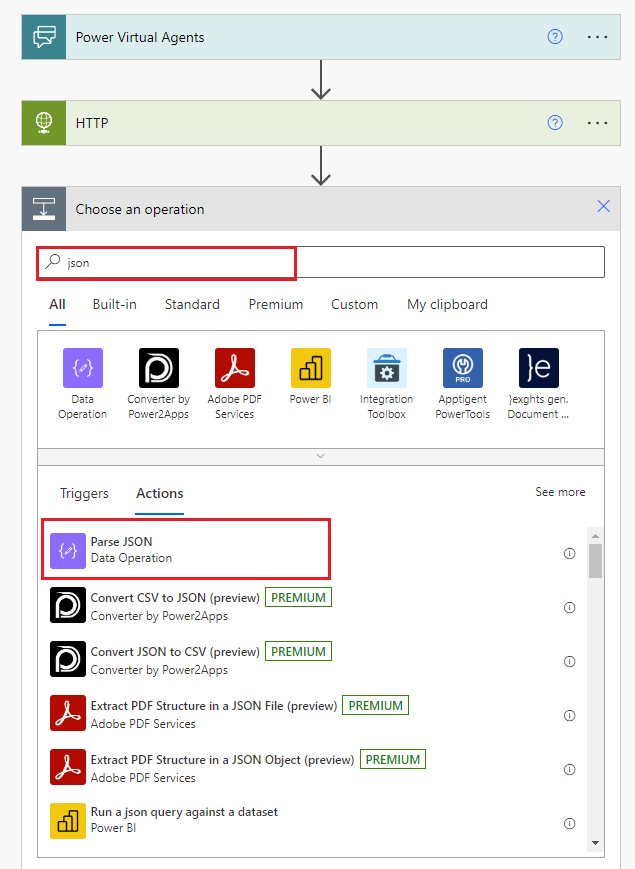Pick the Power BI connector icon

click(310, 368)
